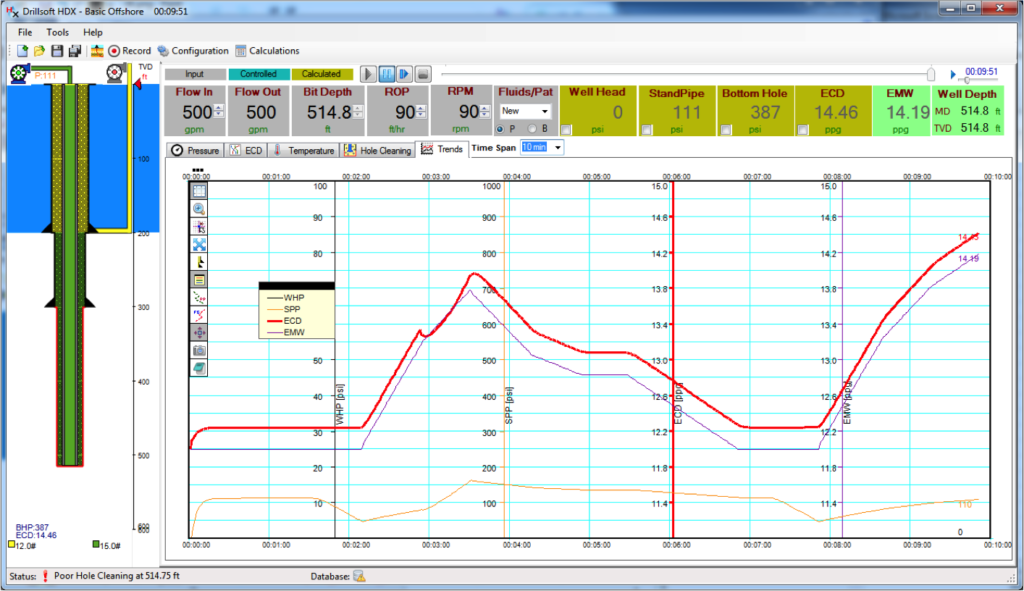Tick the checkbox below the StandPipe value
This screenshot has width=1024, height=591.
(646, 130)
